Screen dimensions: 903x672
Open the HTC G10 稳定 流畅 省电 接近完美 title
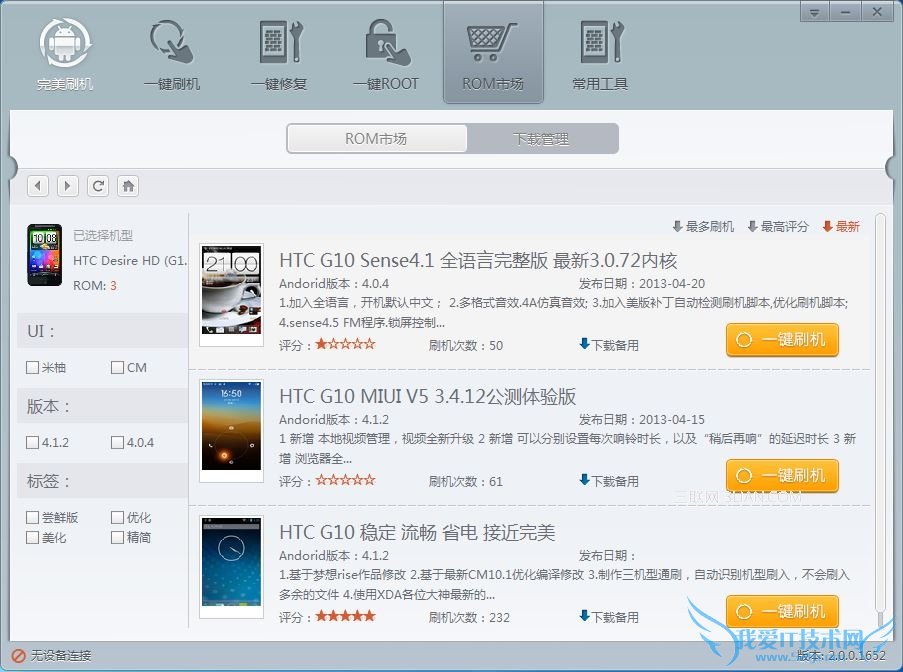[x=417, y=532]
